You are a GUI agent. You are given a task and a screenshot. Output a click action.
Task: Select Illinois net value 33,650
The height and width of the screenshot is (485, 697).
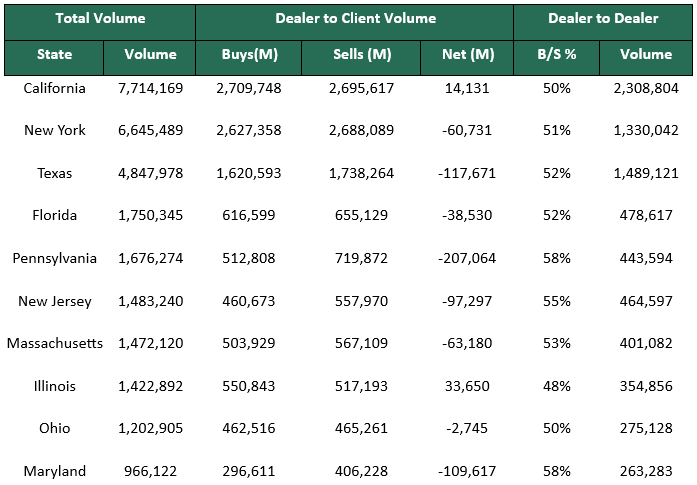pyautogui.click(x=467, y=386)
